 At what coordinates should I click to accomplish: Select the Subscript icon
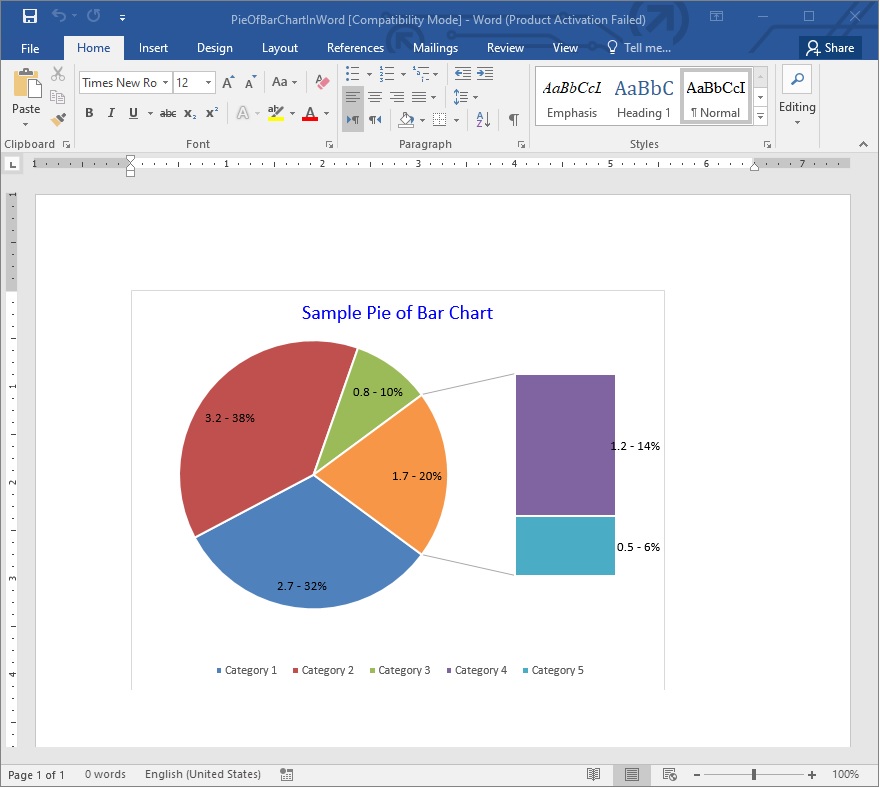tap(190, 114)
